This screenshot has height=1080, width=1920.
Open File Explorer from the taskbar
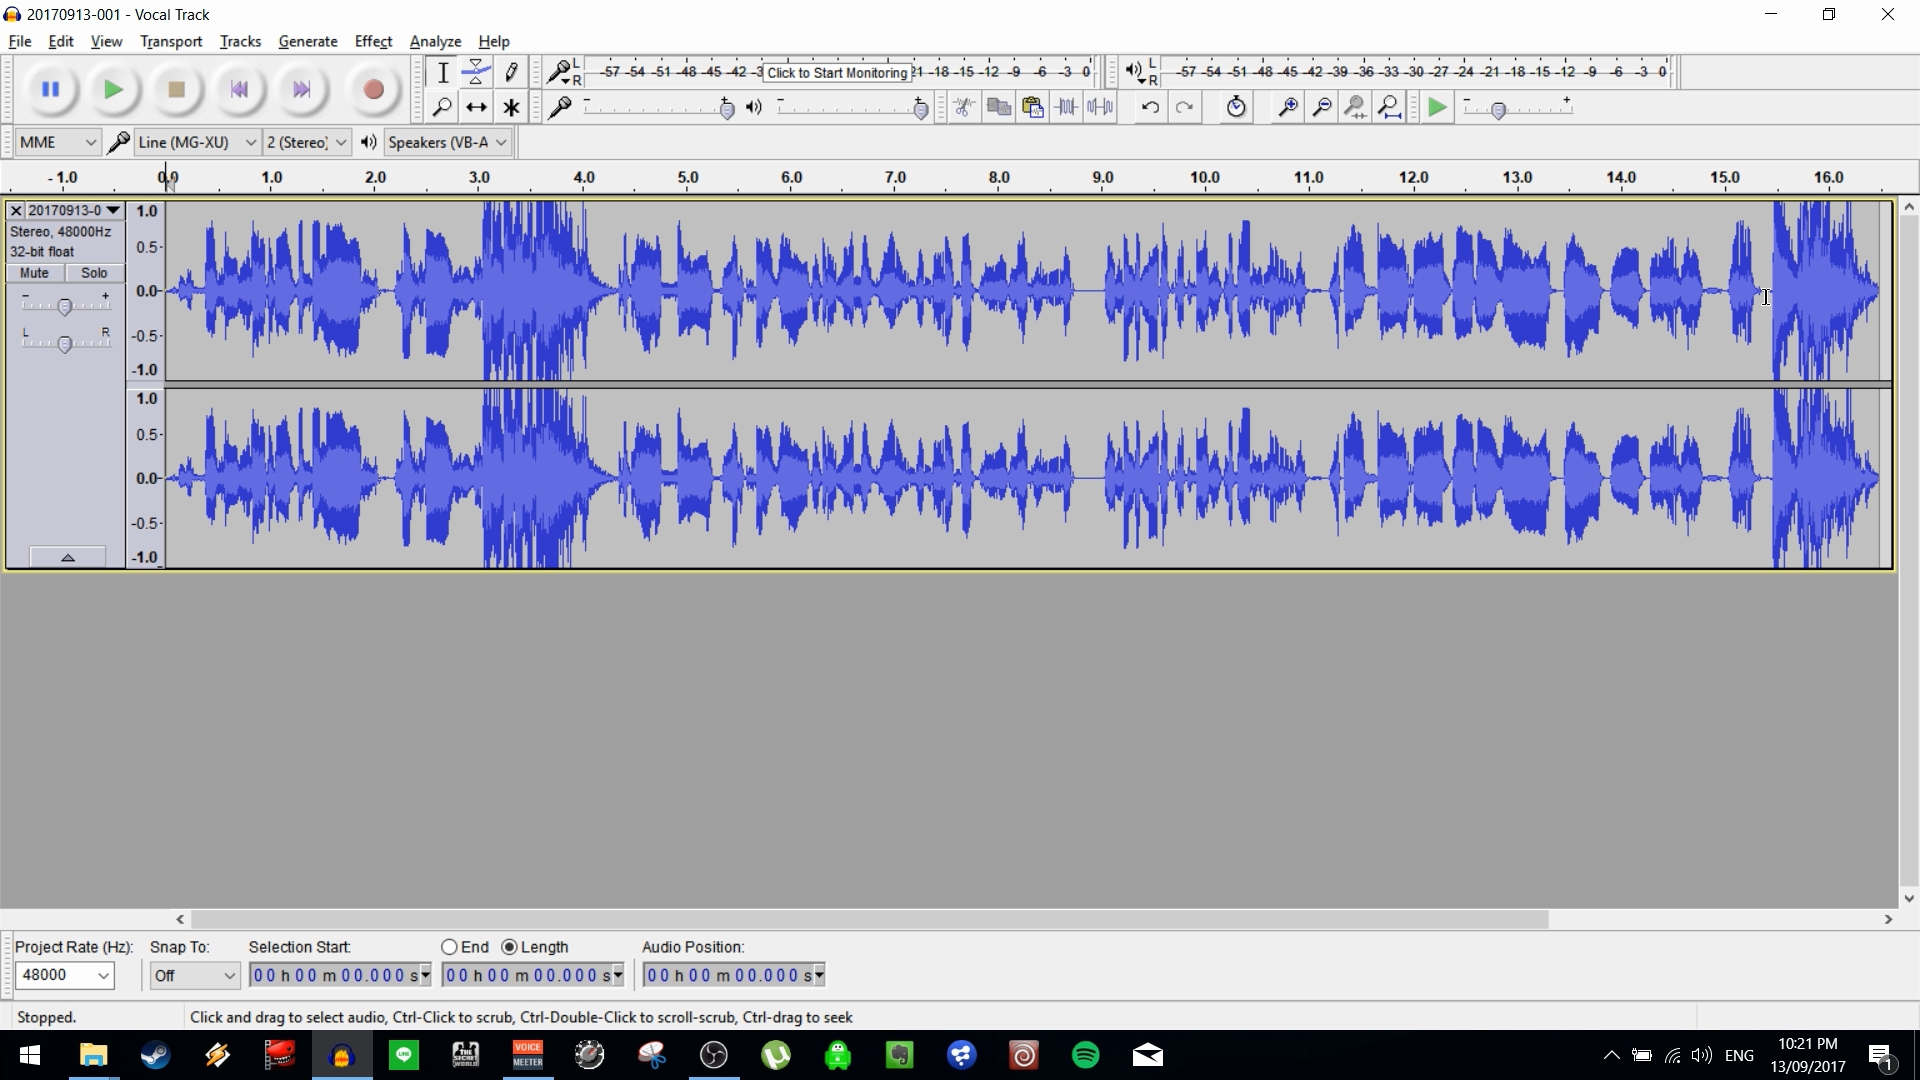pos(93,1055)
